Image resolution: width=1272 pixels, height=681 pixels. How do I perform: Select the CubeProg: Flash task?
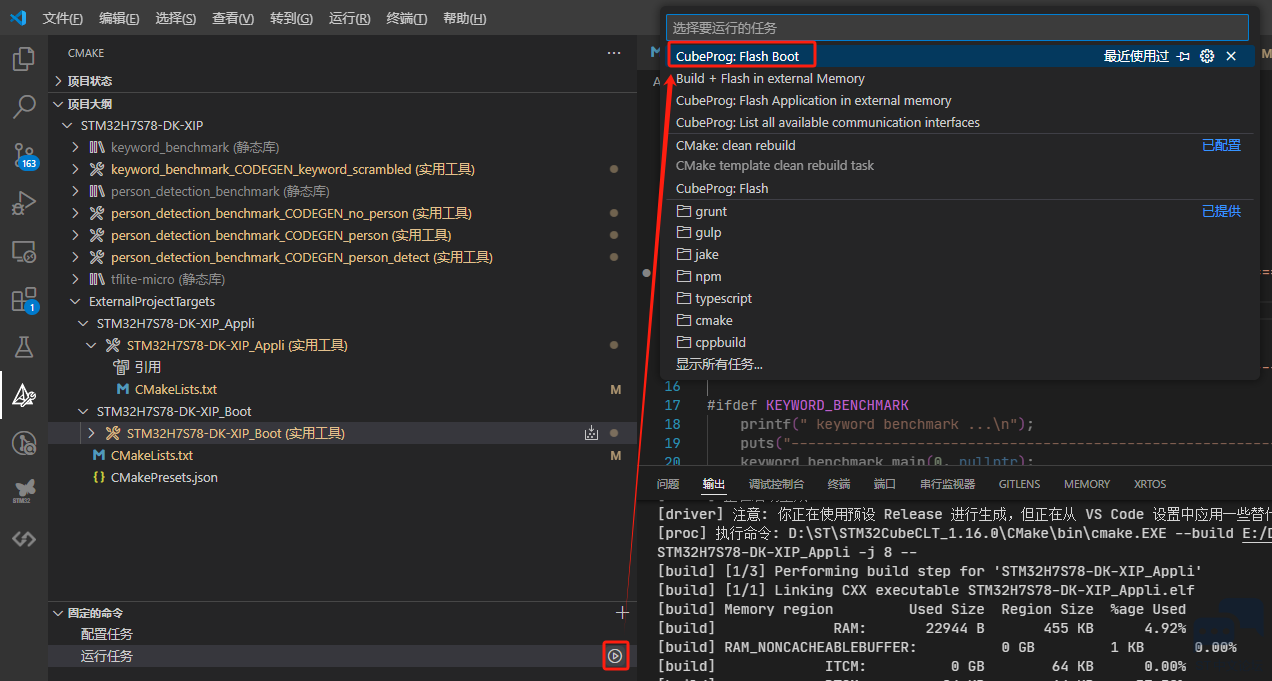tap(960, 188)
